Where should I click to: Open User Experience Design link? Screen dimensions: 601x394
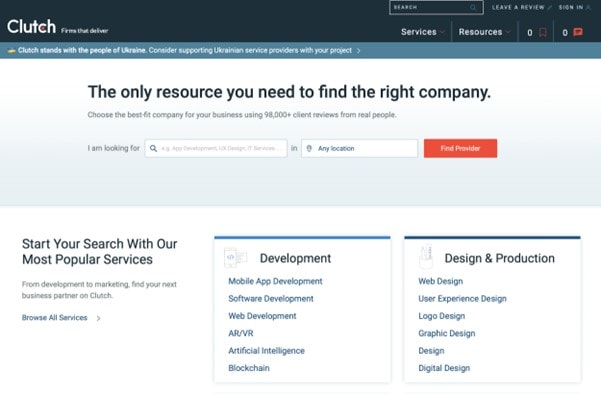point(462,299)
